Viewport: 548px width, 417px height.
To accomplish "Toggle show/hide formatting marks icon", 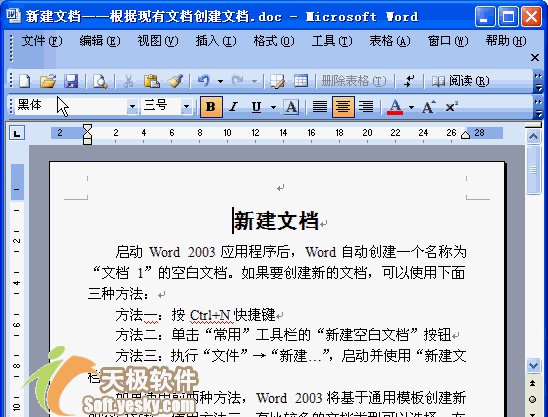I will point(409,81).
